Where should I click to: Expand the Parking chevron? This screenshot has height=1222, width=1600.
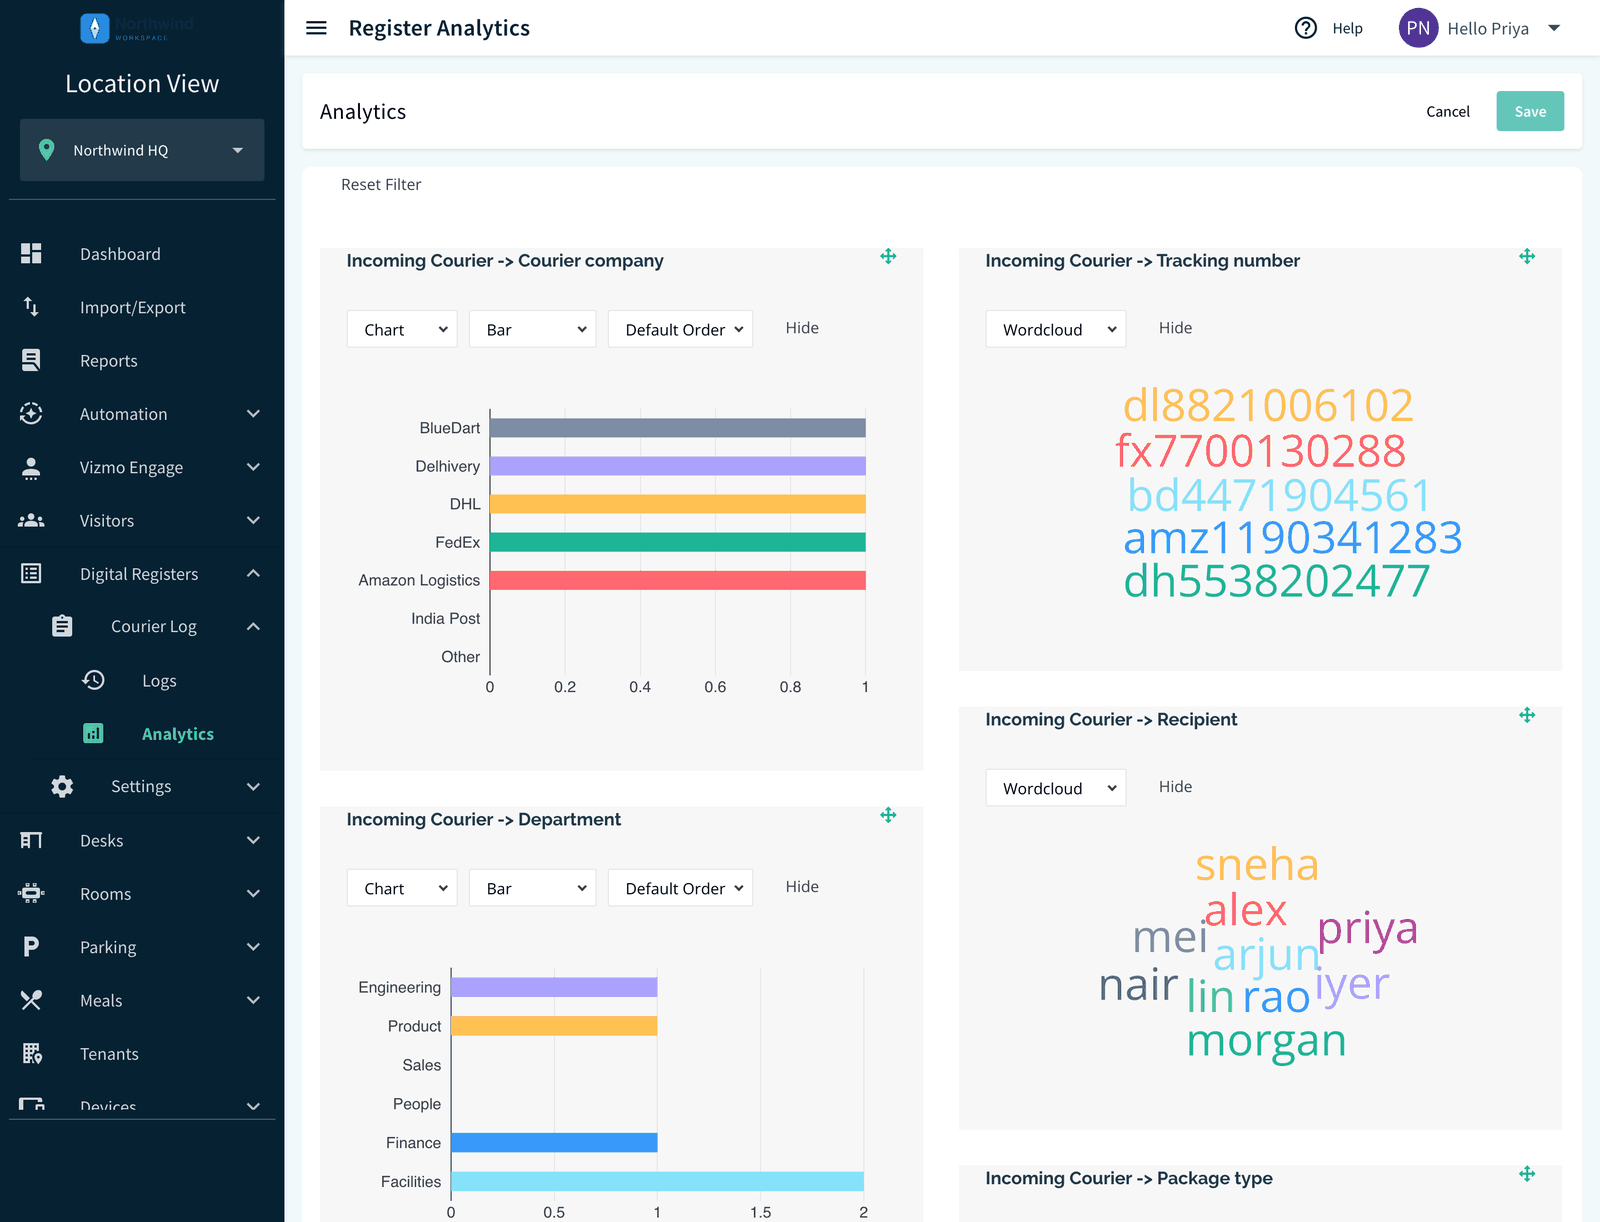click(253, 946)
